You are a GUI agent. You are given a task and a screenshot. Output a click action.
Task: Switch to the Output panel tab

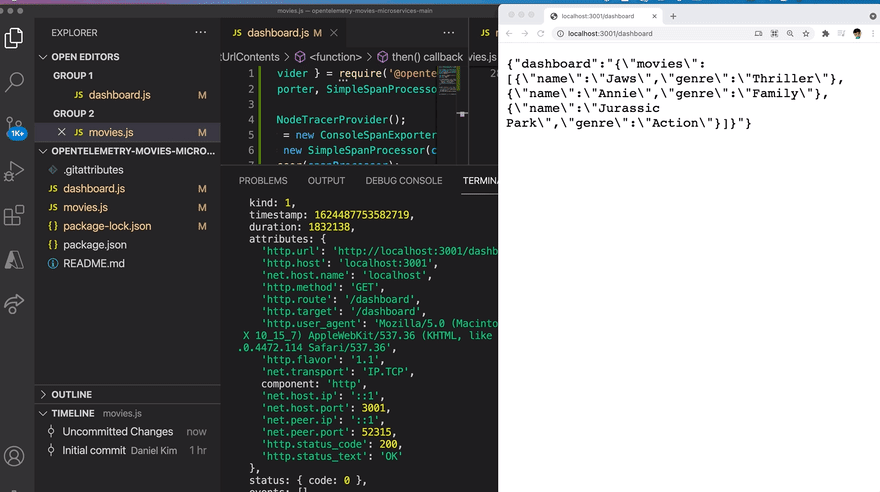coord(326,181)
